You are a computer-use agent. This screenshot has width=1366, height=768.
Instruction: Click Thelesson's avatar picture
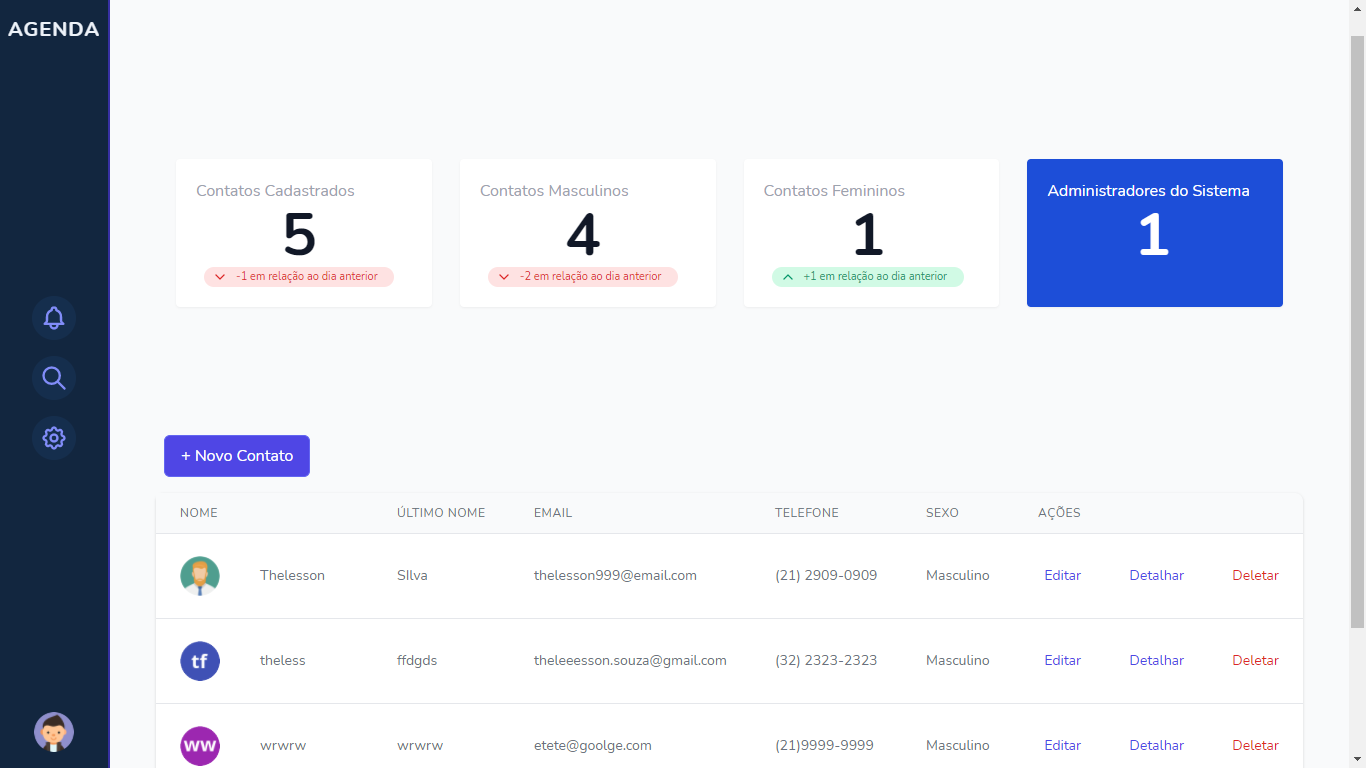tap(200, 576)
